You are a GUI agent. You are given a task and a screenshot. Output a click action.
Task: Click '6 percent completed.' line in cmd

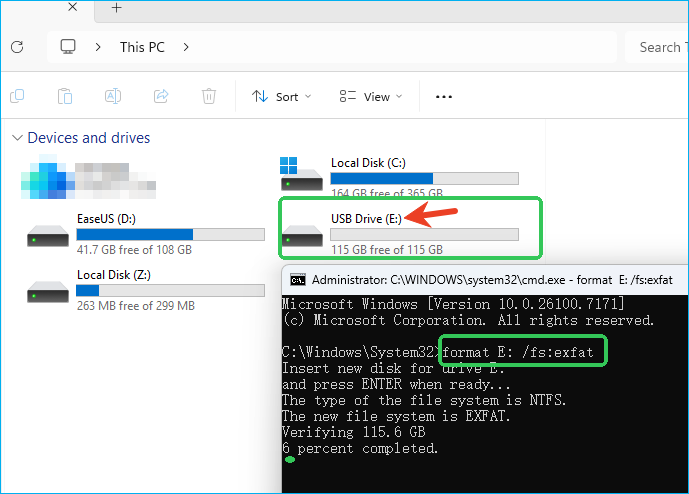(360, 448)
